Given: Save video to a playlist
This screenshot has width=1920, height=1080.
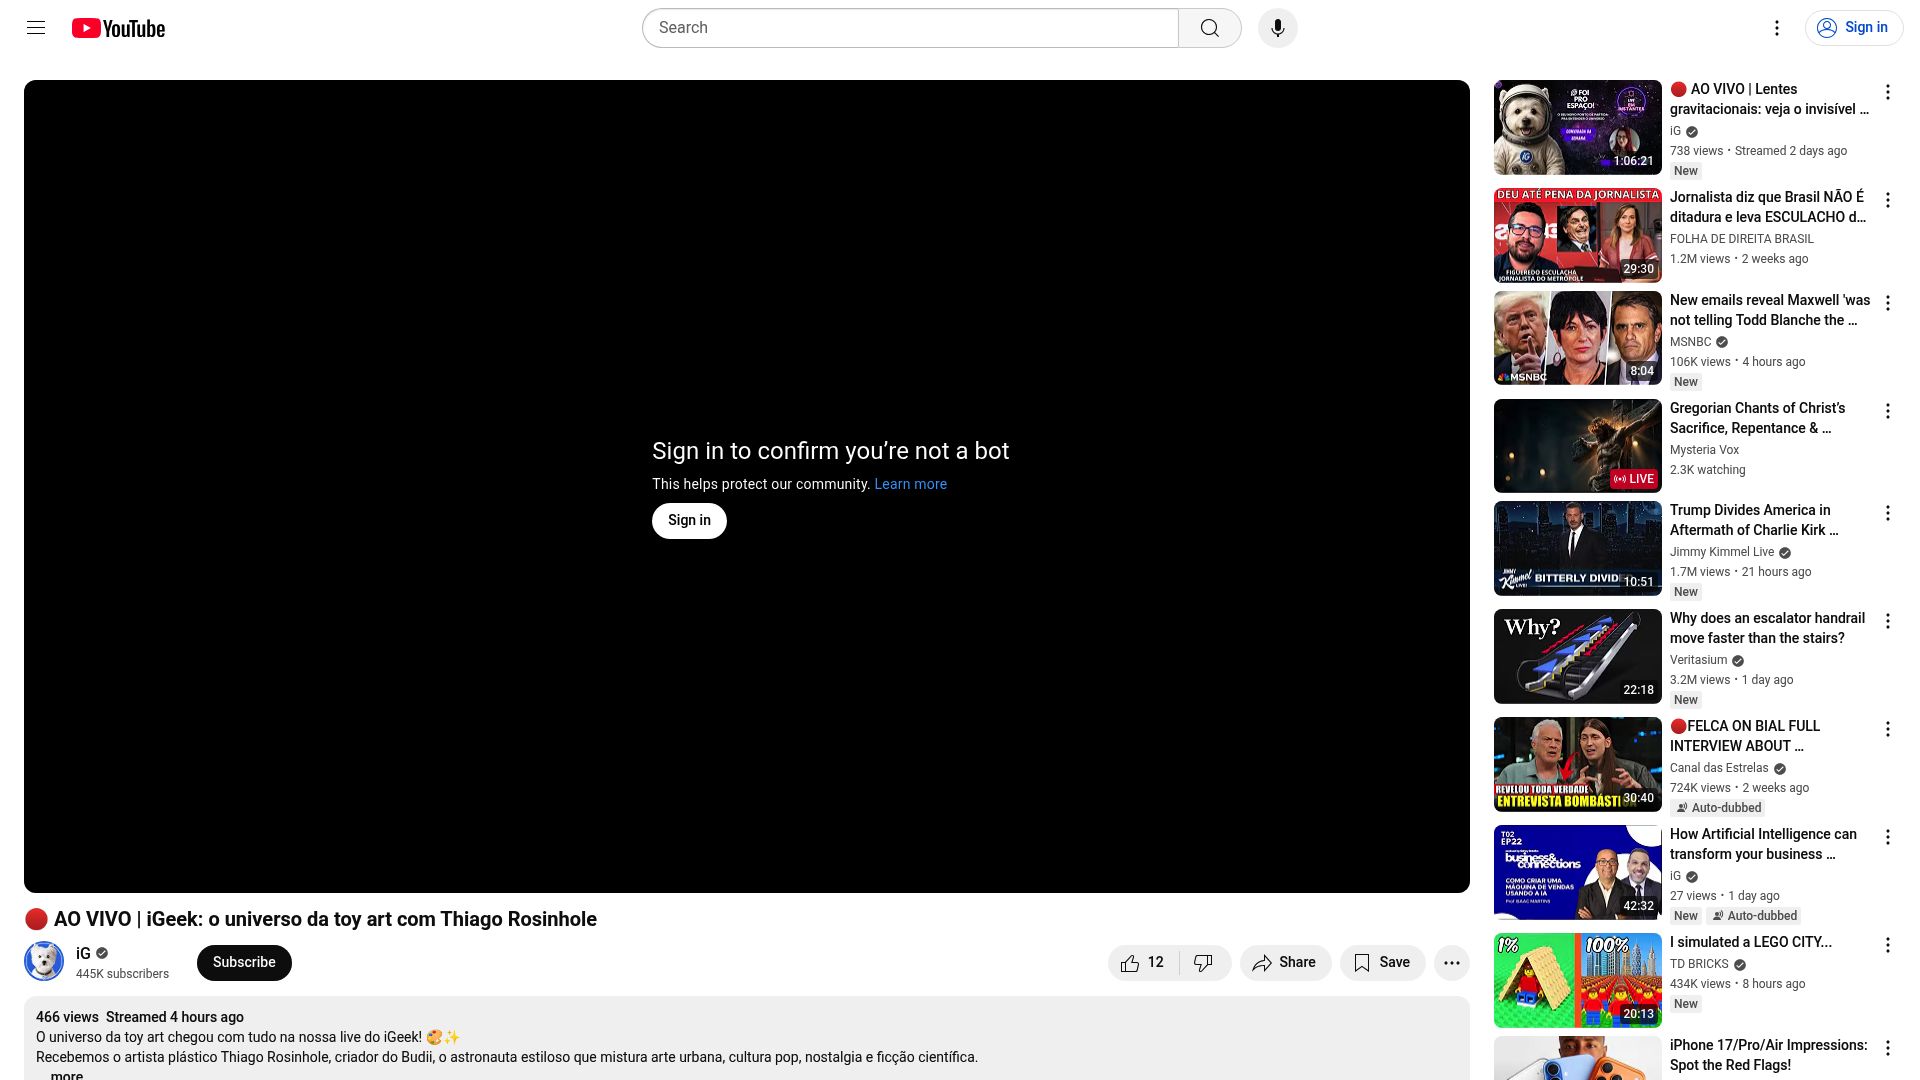Looking at the screenshot, I should point(1382,962).
